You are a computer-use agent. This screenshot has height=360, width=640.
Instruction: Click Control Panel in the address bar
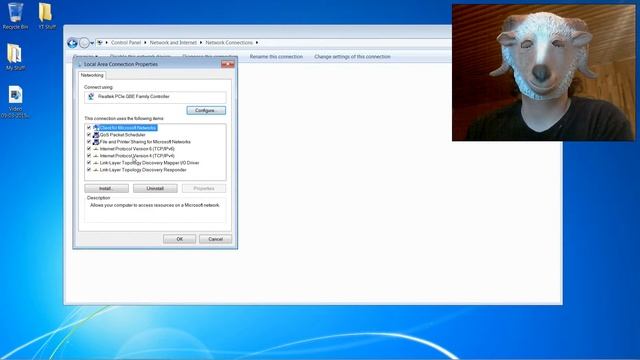(x=126, y=42)
